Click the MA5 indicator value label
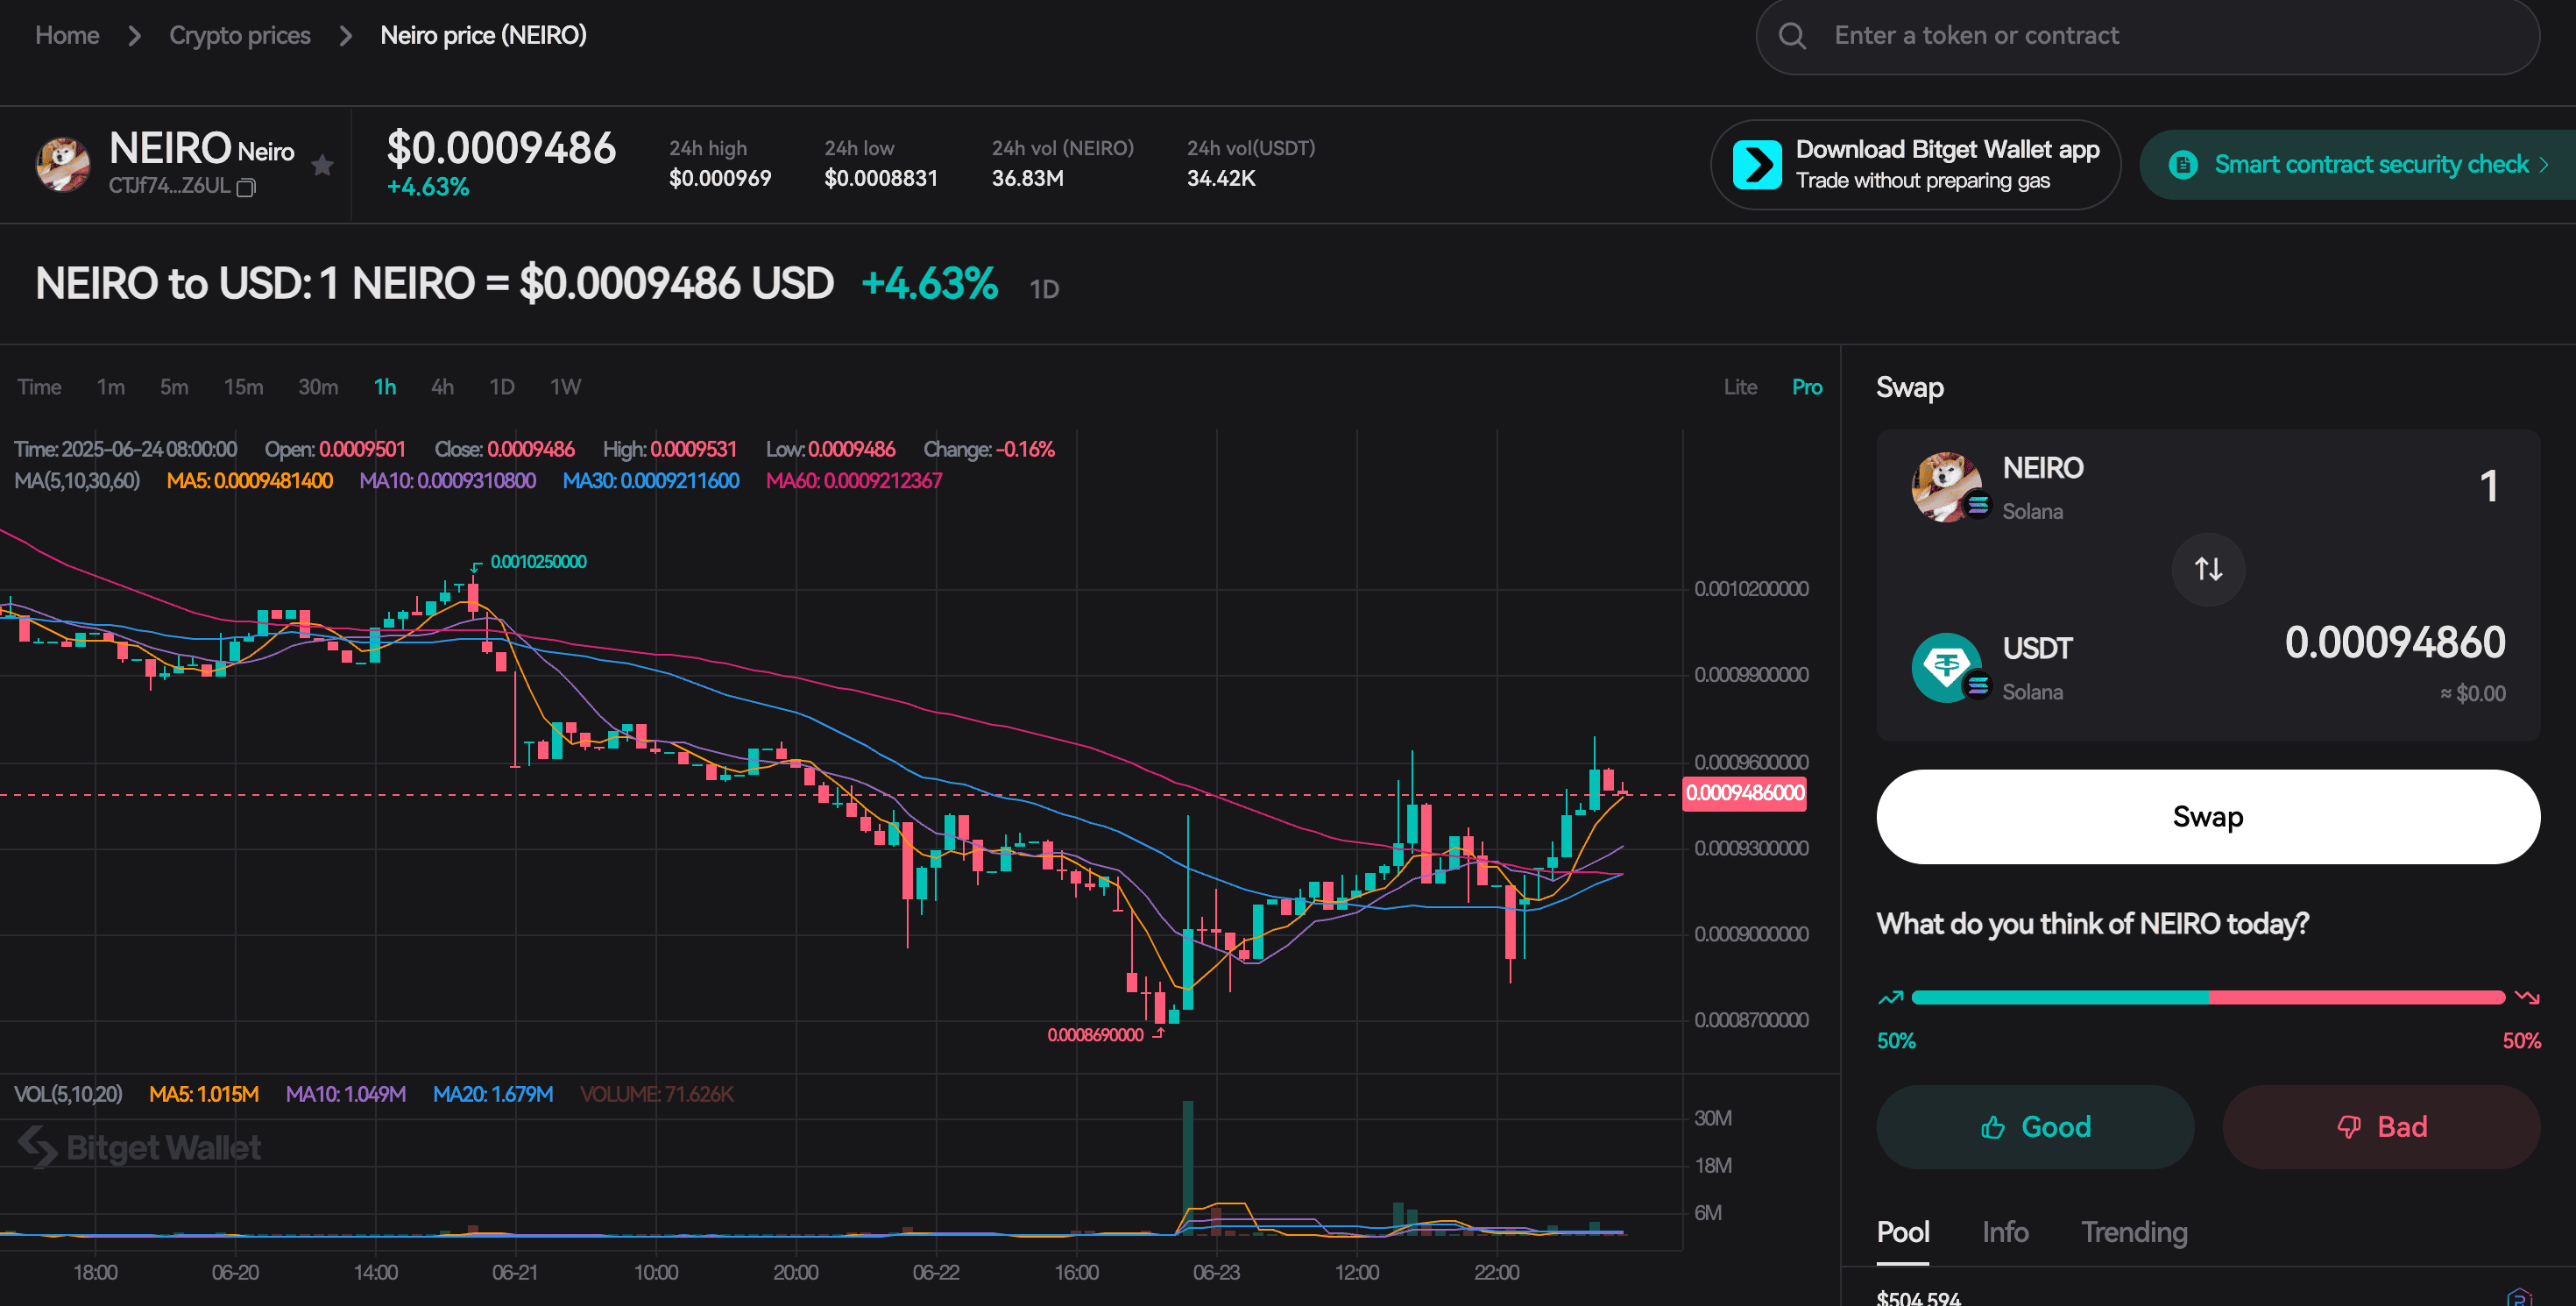 tap(249, 481)
